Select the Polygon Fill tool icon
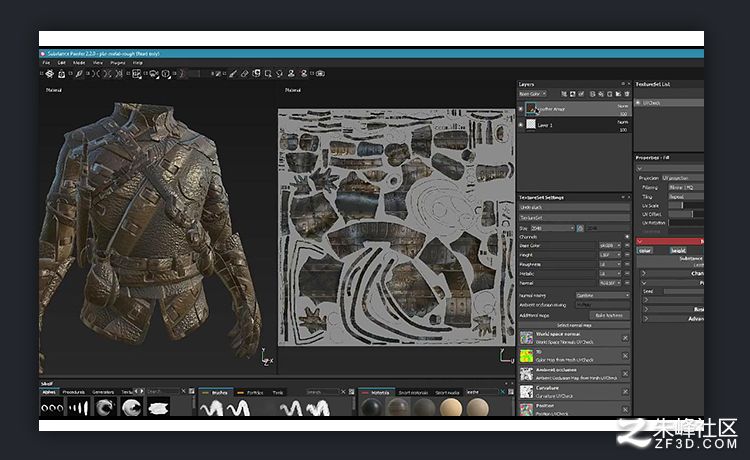Image resolution: width=750 pixels, height=460 pixels. pos(268,74)
